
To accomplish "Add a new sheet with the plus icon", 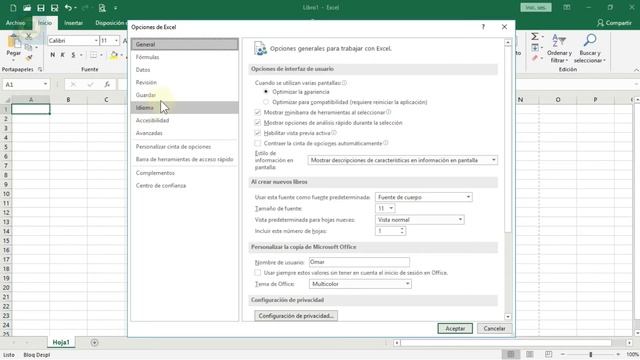I will (x=94, y=342).
